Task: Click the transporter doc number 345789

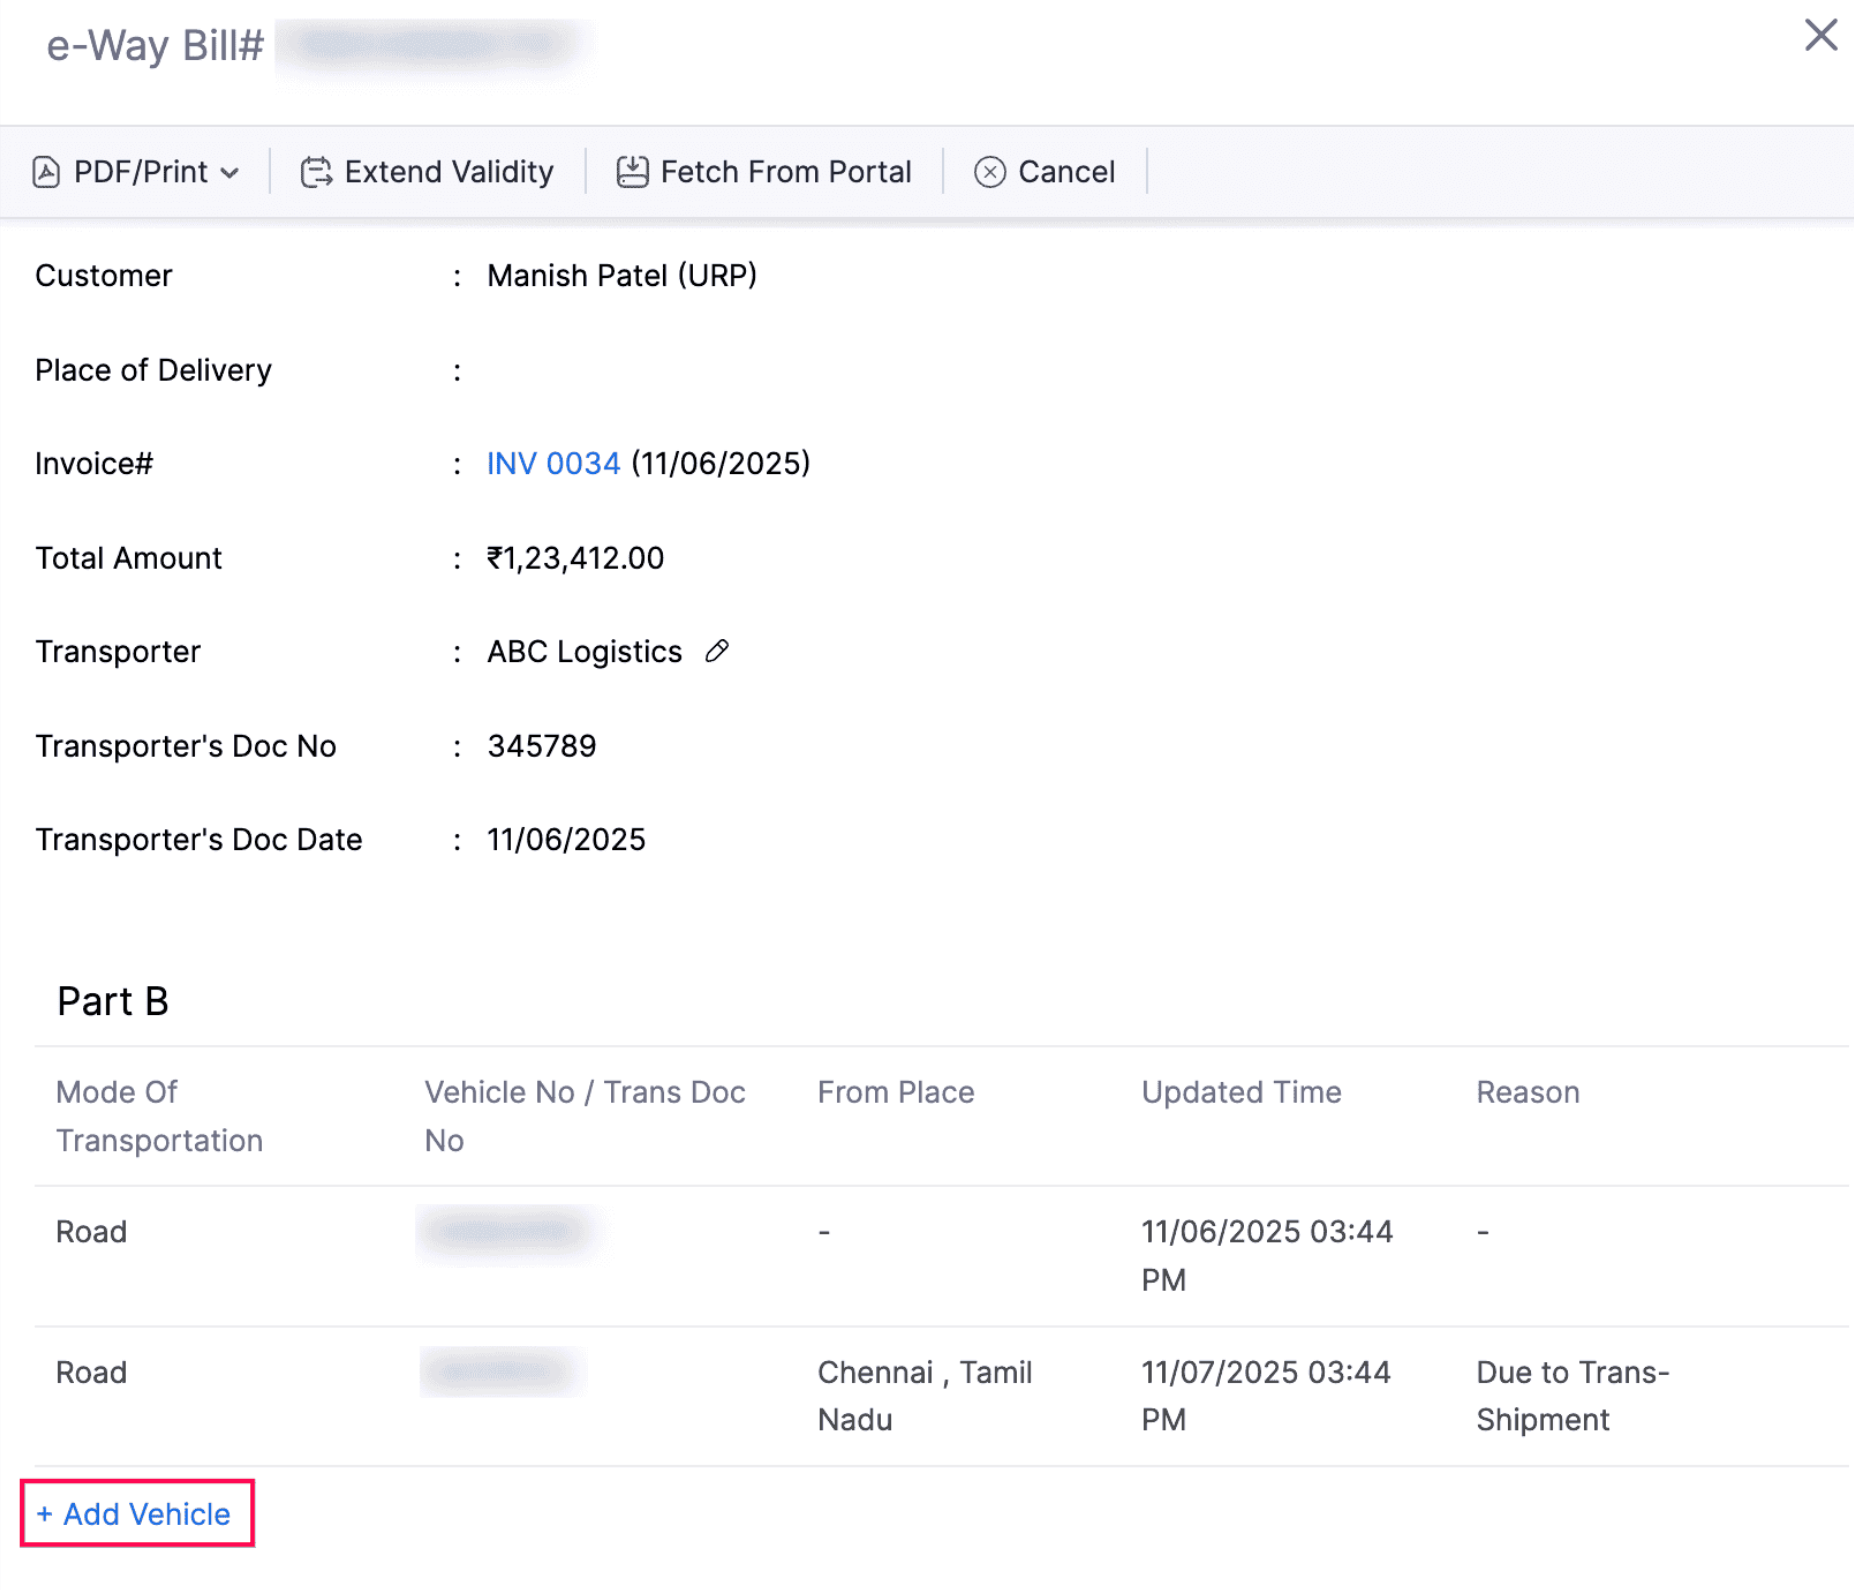Action: [541, 746]
